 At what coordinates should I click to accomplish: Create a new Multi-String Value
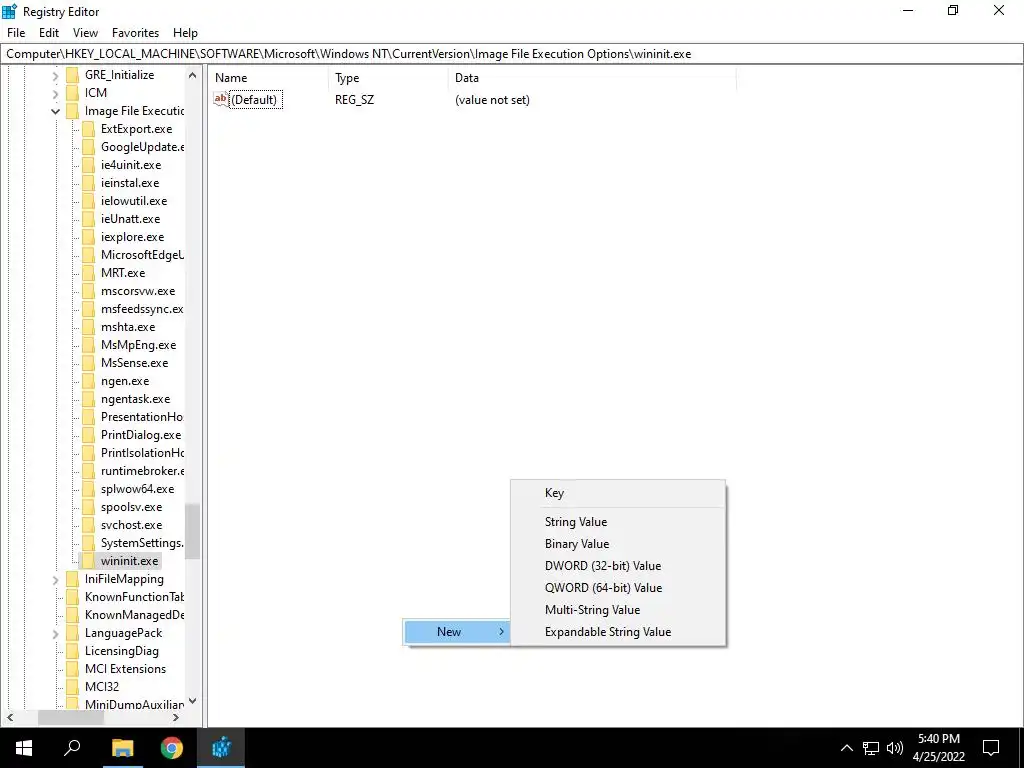pos(618,610)
